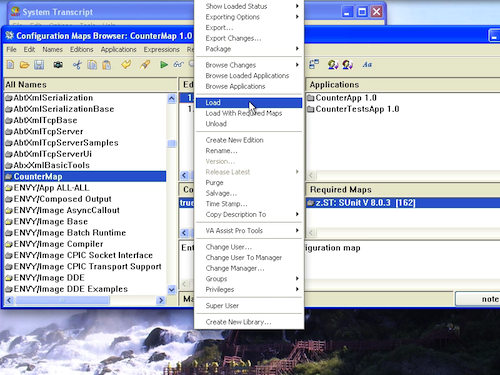Image resolution: width=500 pixels, height=375 pixels.
Task: Click the z.ST: SUnit map icon
Action: click(311, 203)
